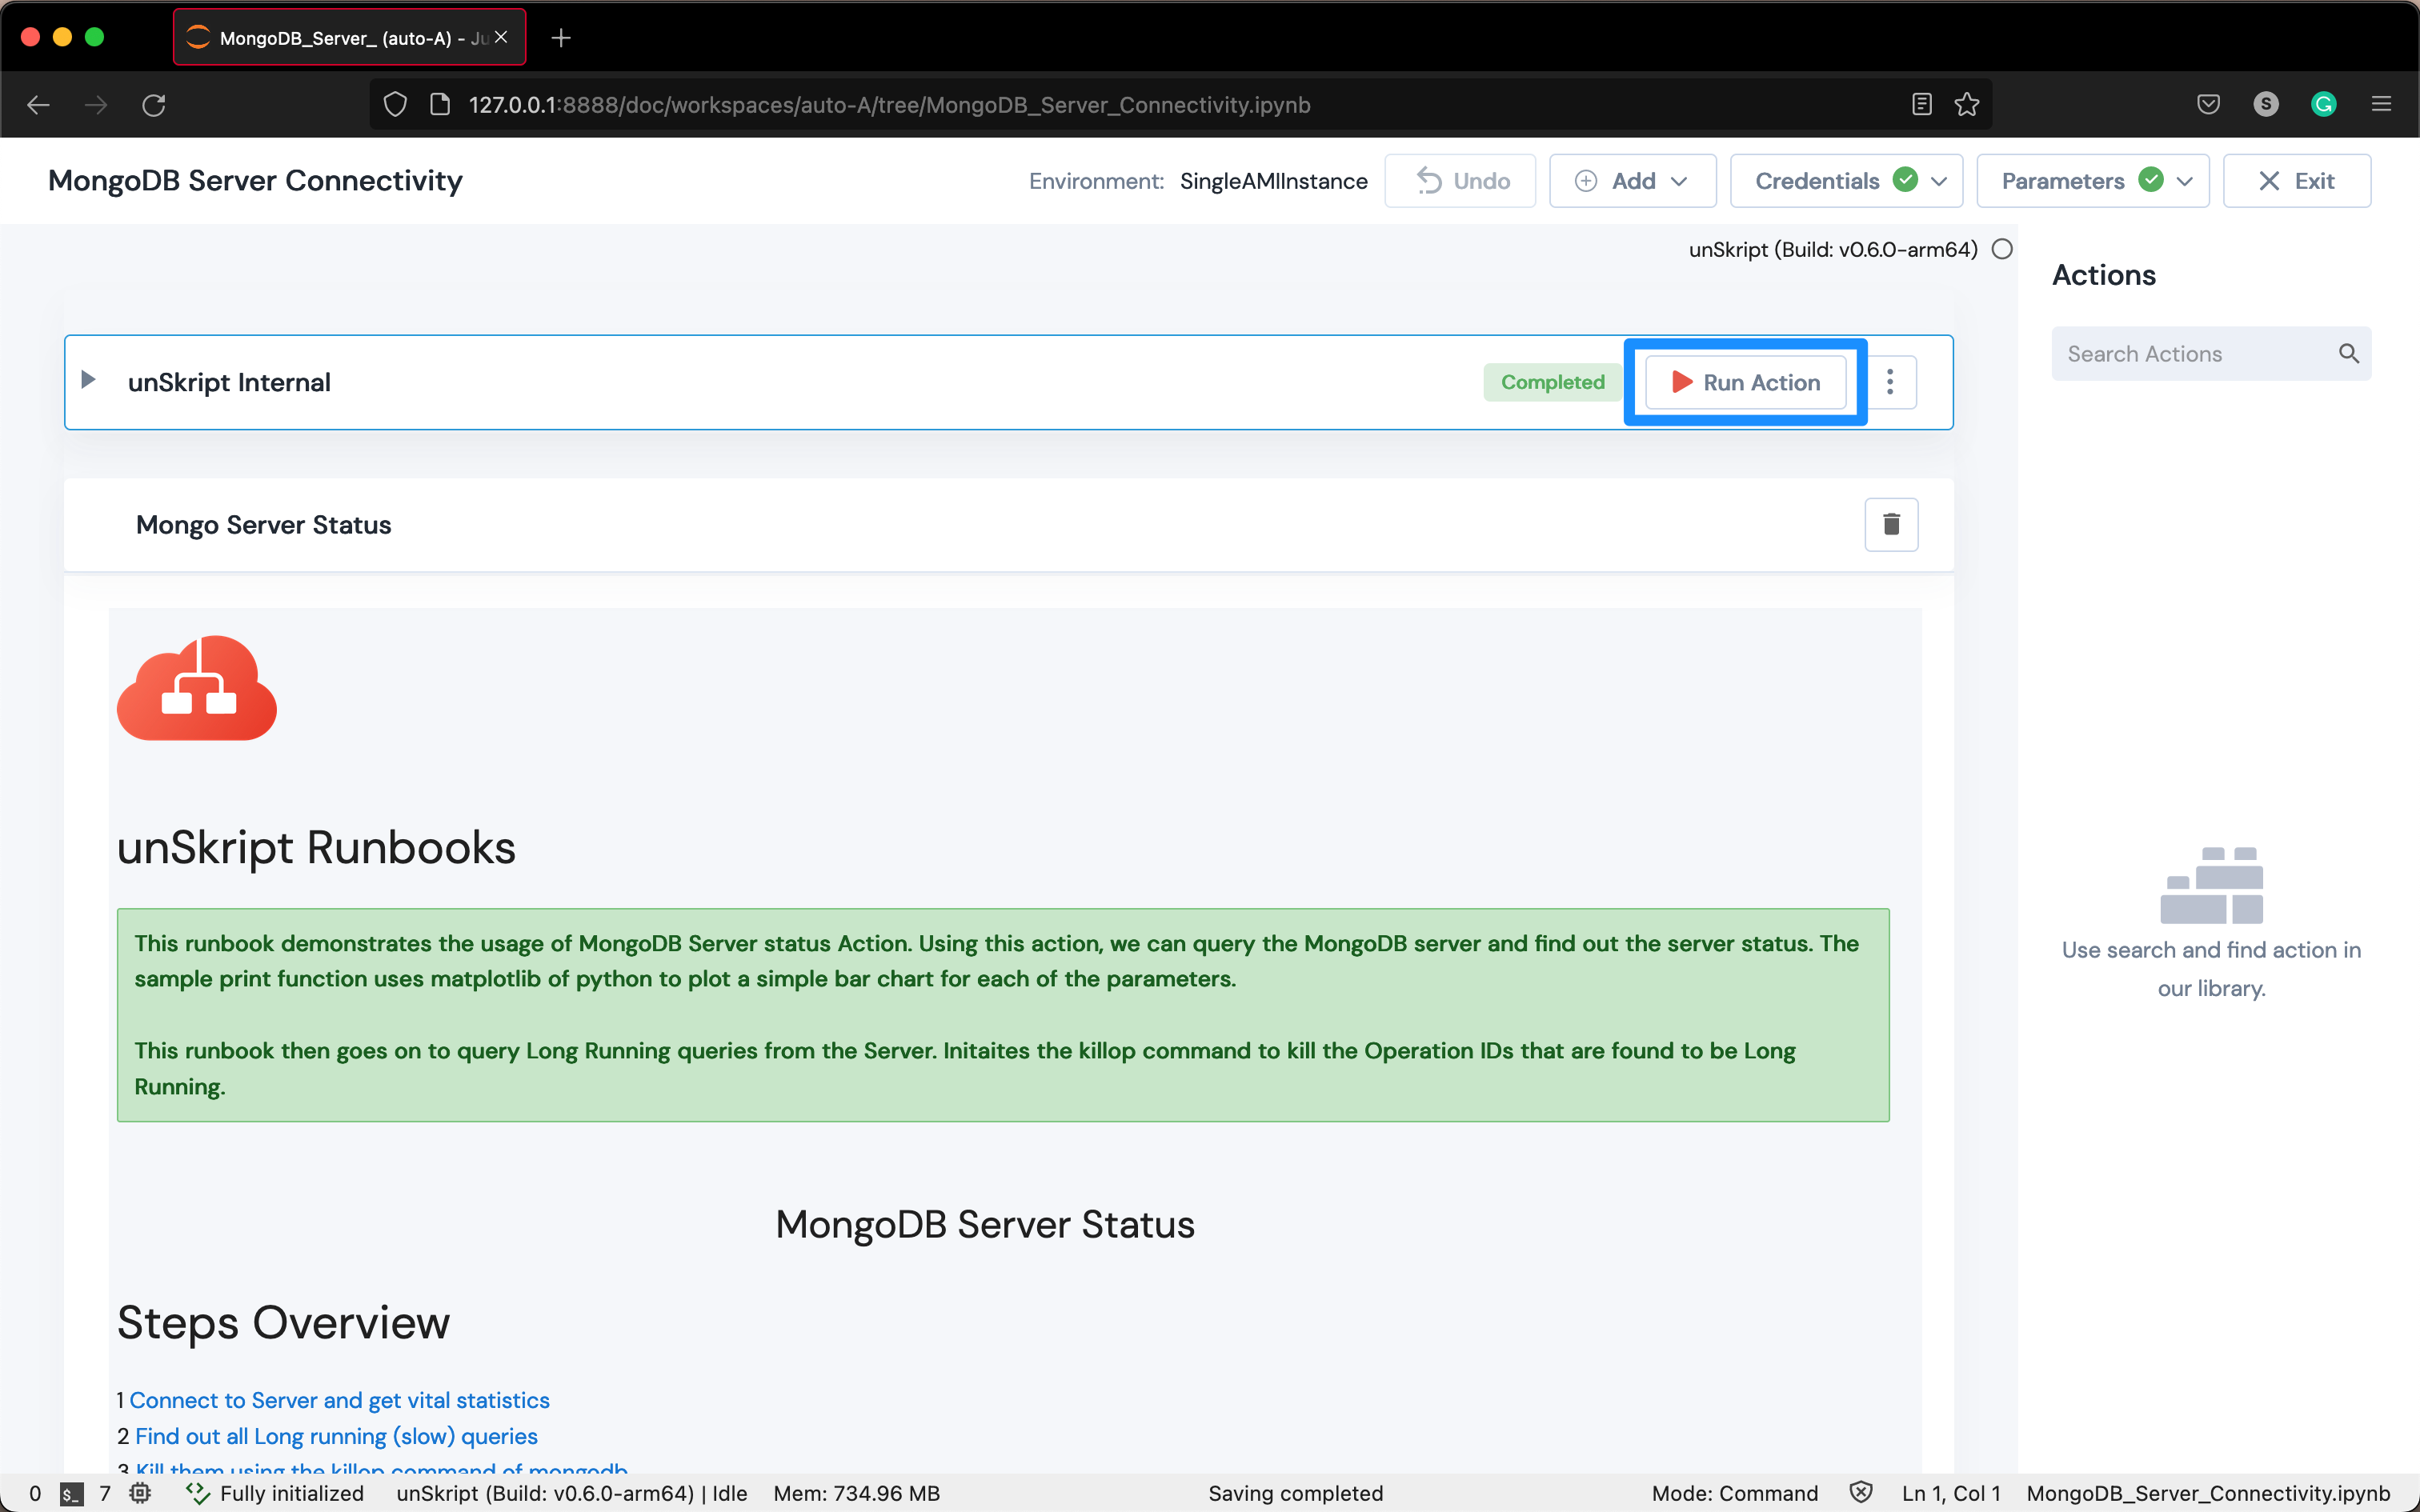Screen dimensions: 2420x1512
Task: Open Reader View icon in address bar
Action: tap(1921, 105)
